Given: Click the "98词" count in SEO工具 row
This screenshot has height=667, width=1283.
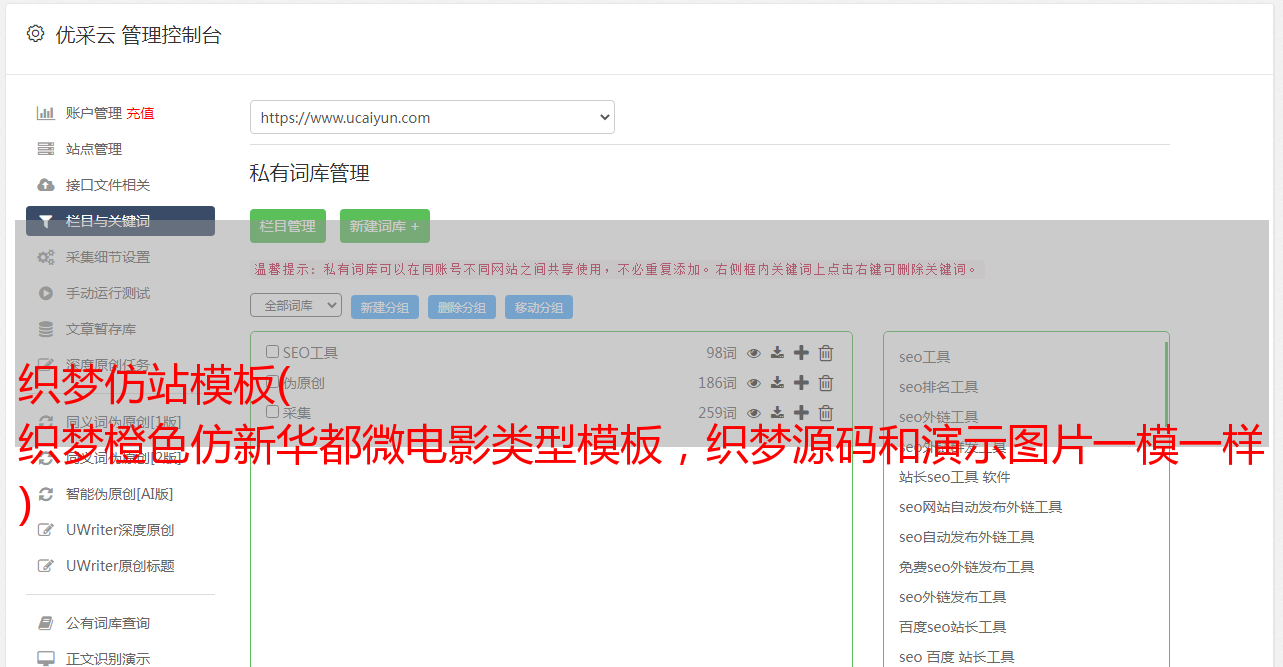Looking at the screenshot, I should pos(721,353).
